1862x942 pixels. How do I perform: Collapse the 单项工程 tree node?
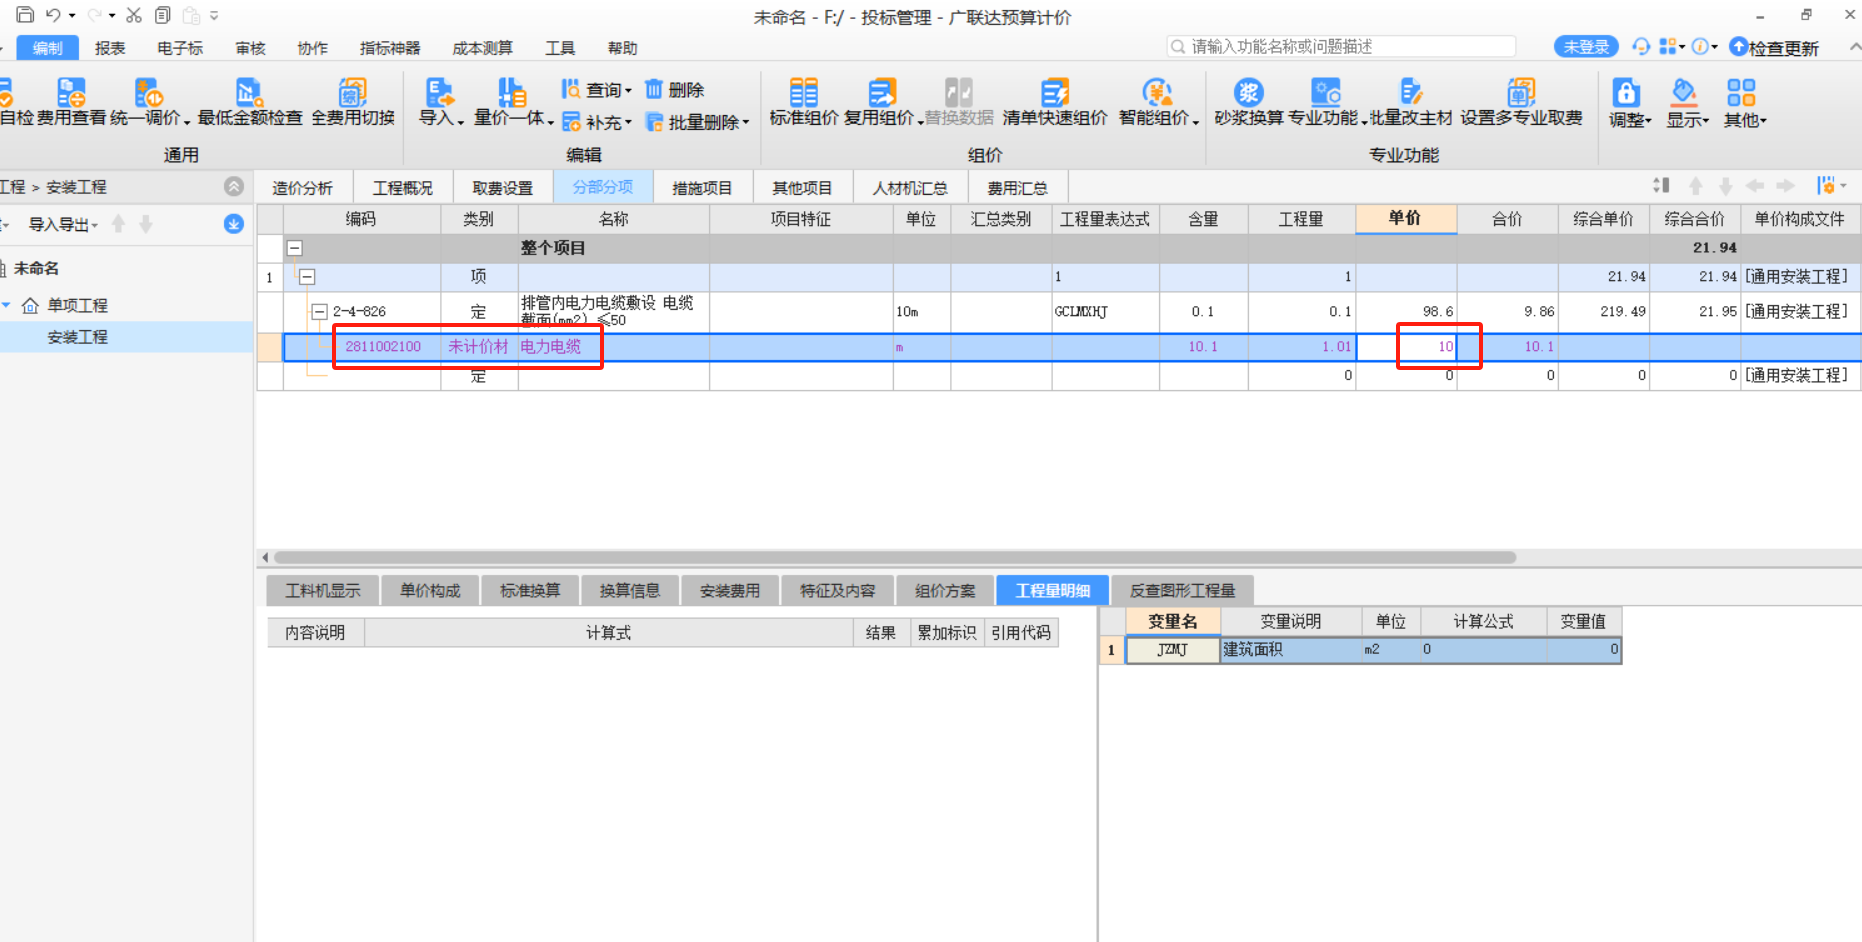(x=6, y=305)
